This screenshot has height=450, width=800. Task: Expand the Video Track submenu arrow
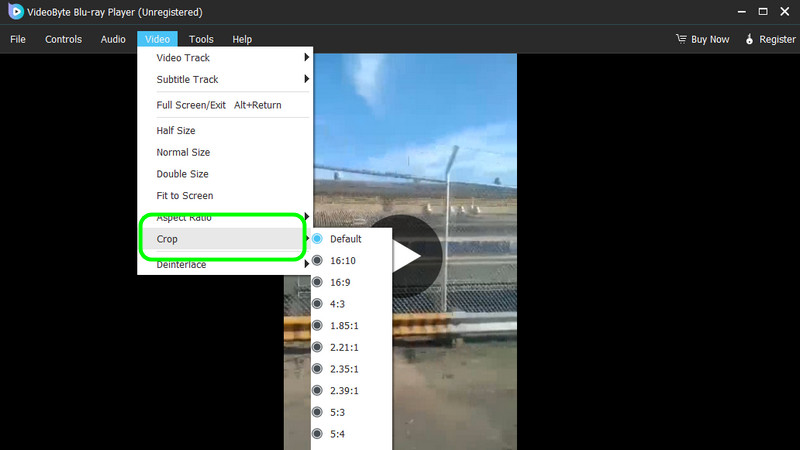coord(306,57)
